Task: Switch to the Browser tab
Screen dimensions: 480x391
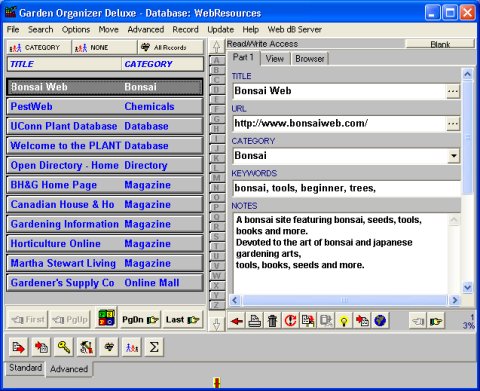Action: click(x=310, y=59)
